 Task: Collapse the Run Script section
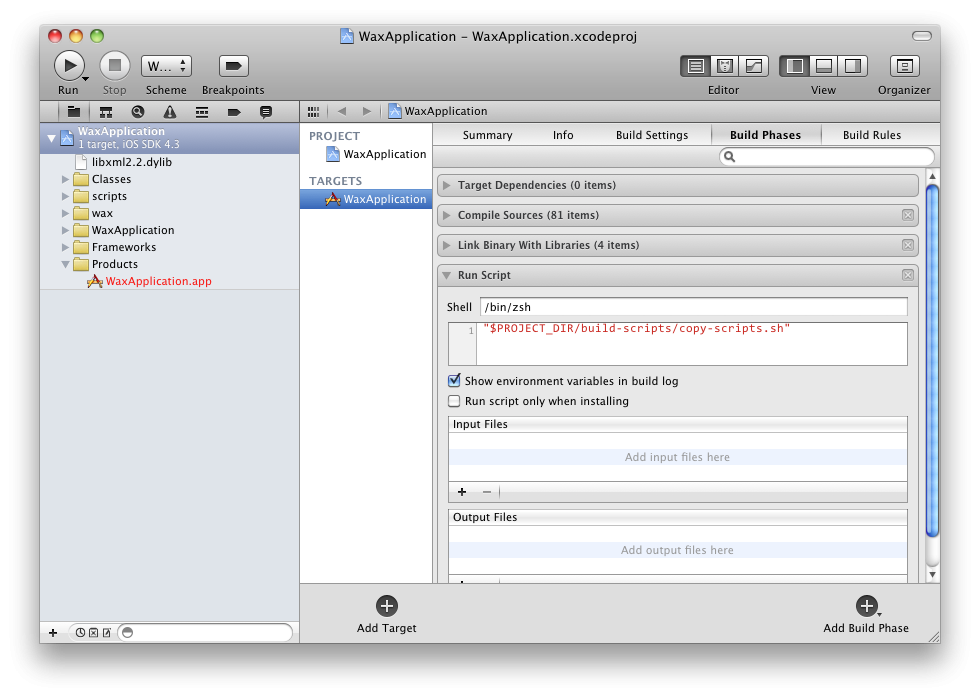click(446, 275)
